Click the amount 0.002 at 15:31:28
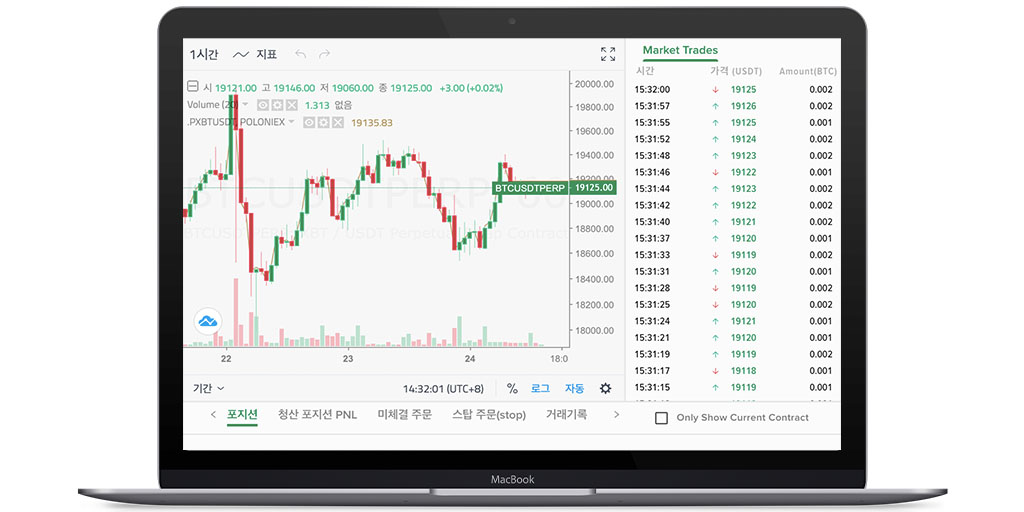 pyautogui.click(x=821, y=288)
